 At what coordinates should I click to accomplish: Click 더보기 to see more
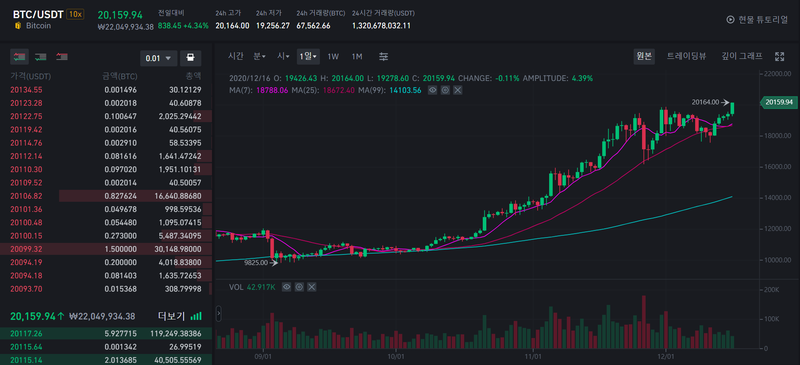point(170,317)
